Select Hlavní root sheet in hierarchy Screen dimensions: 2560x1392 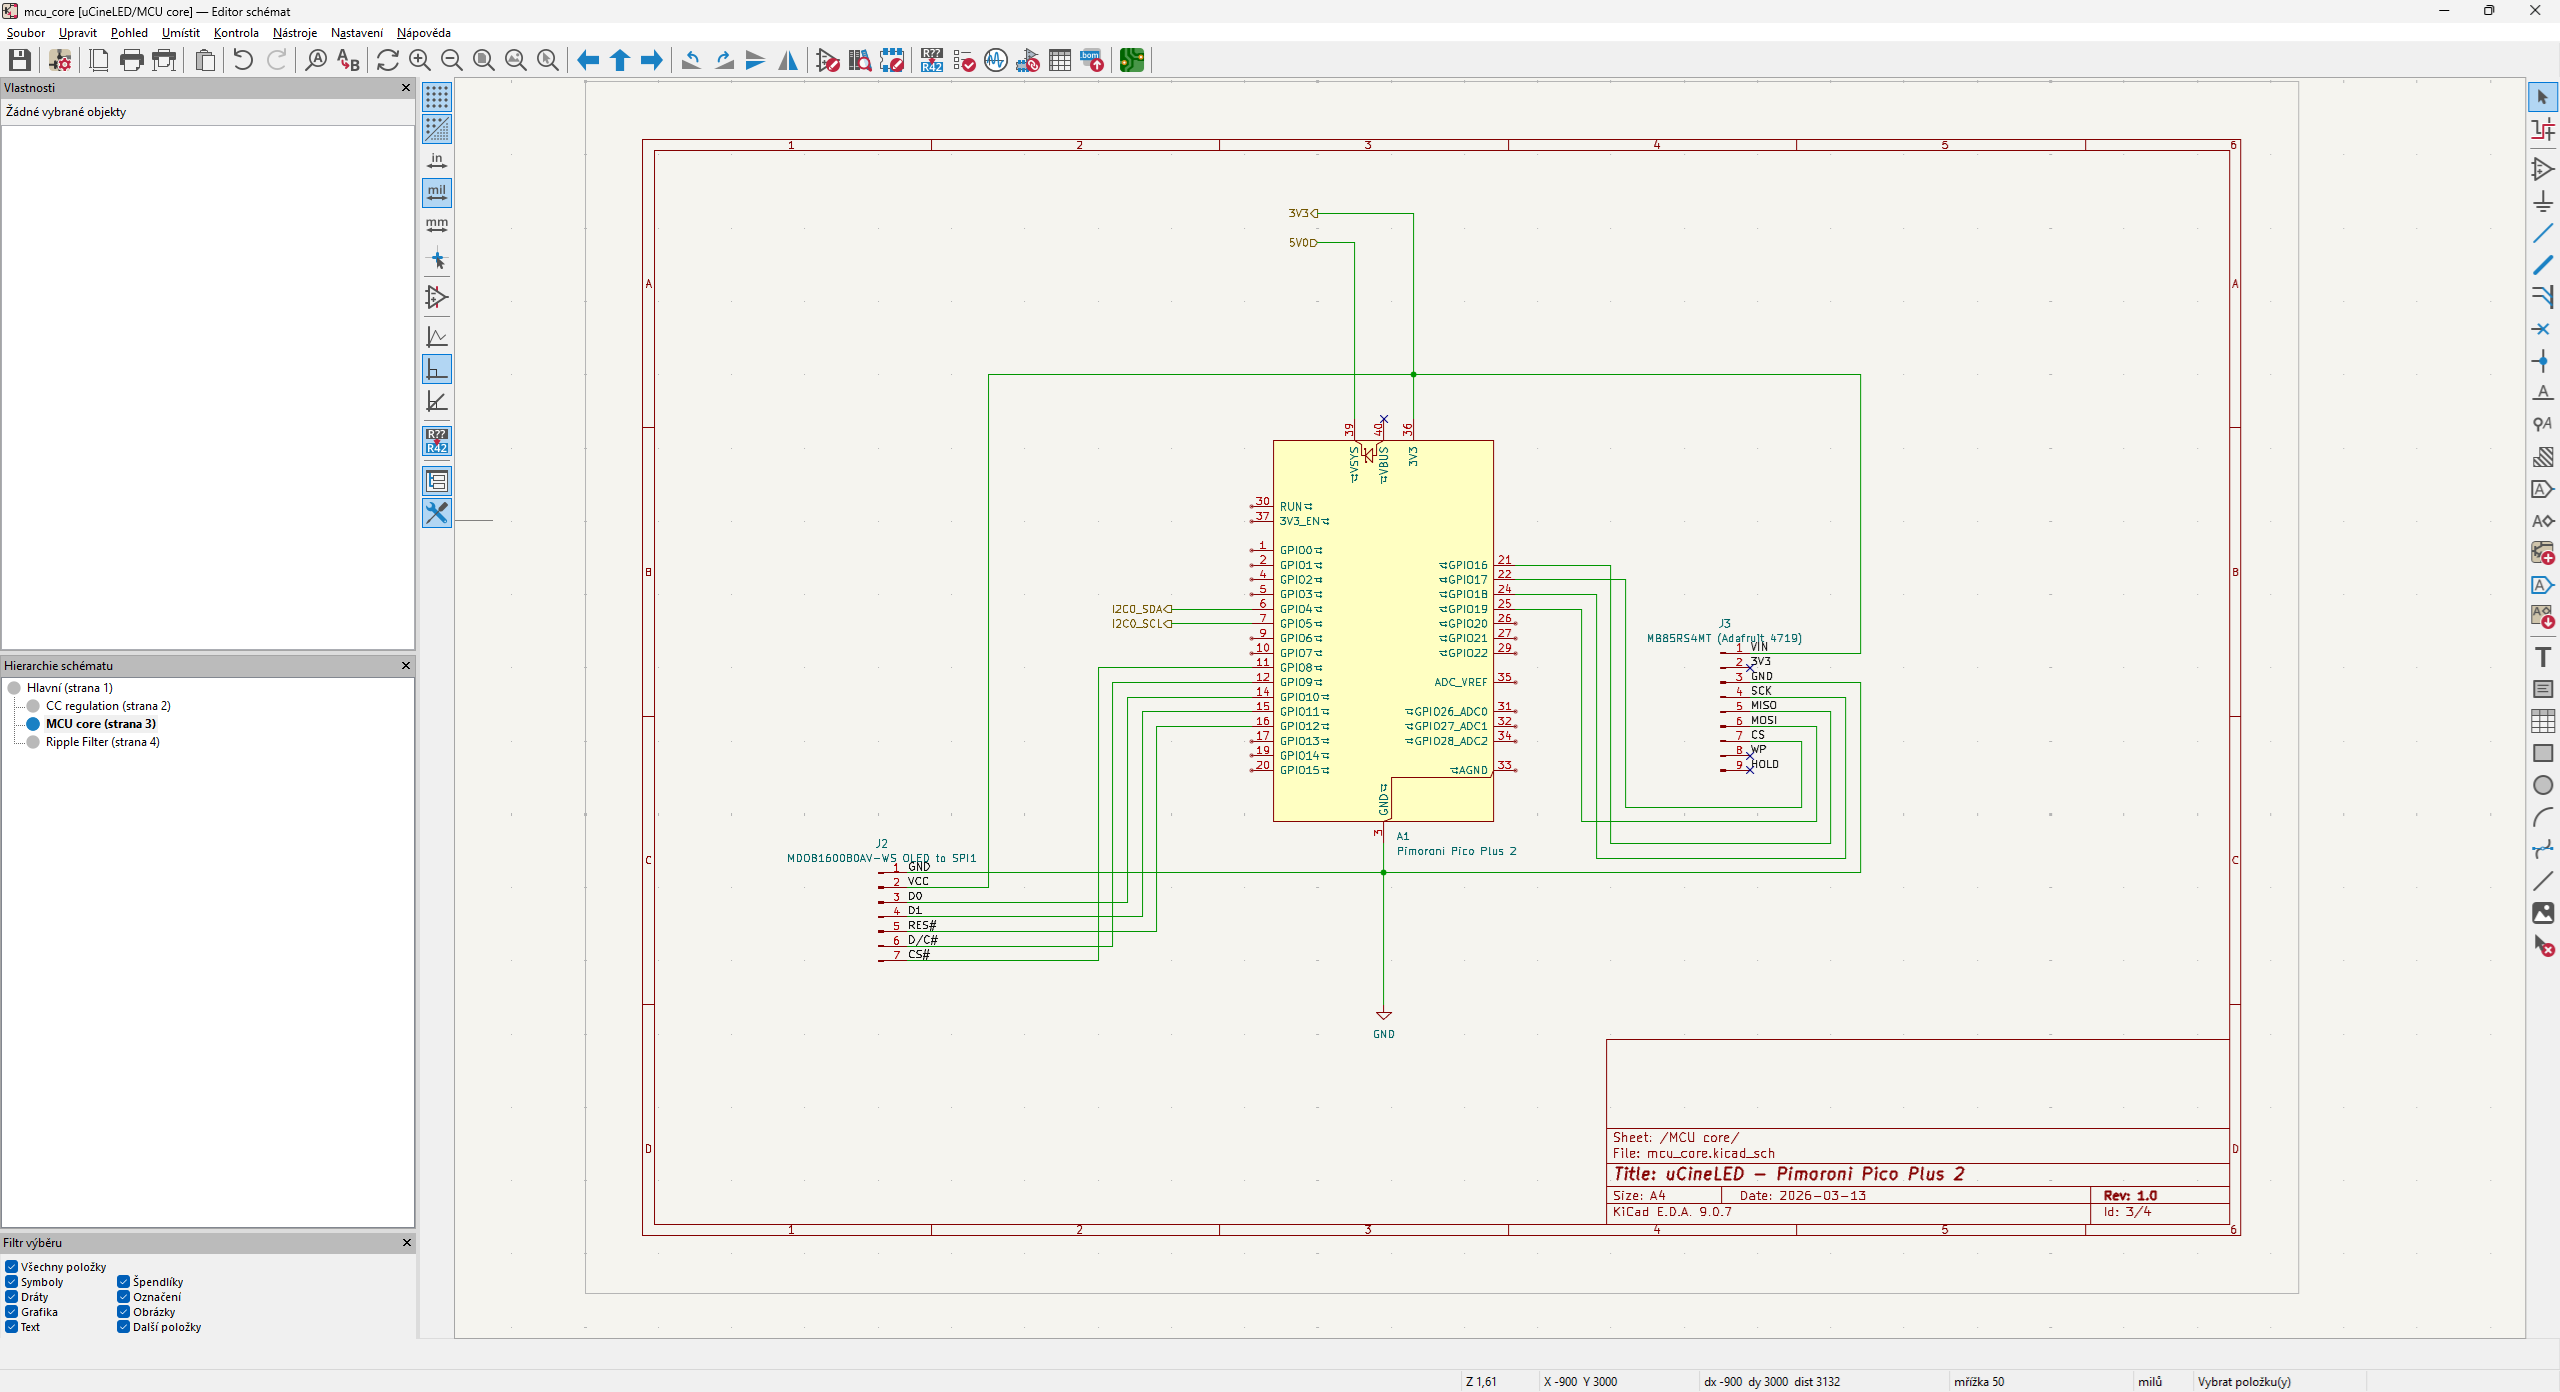click(69, 688)
